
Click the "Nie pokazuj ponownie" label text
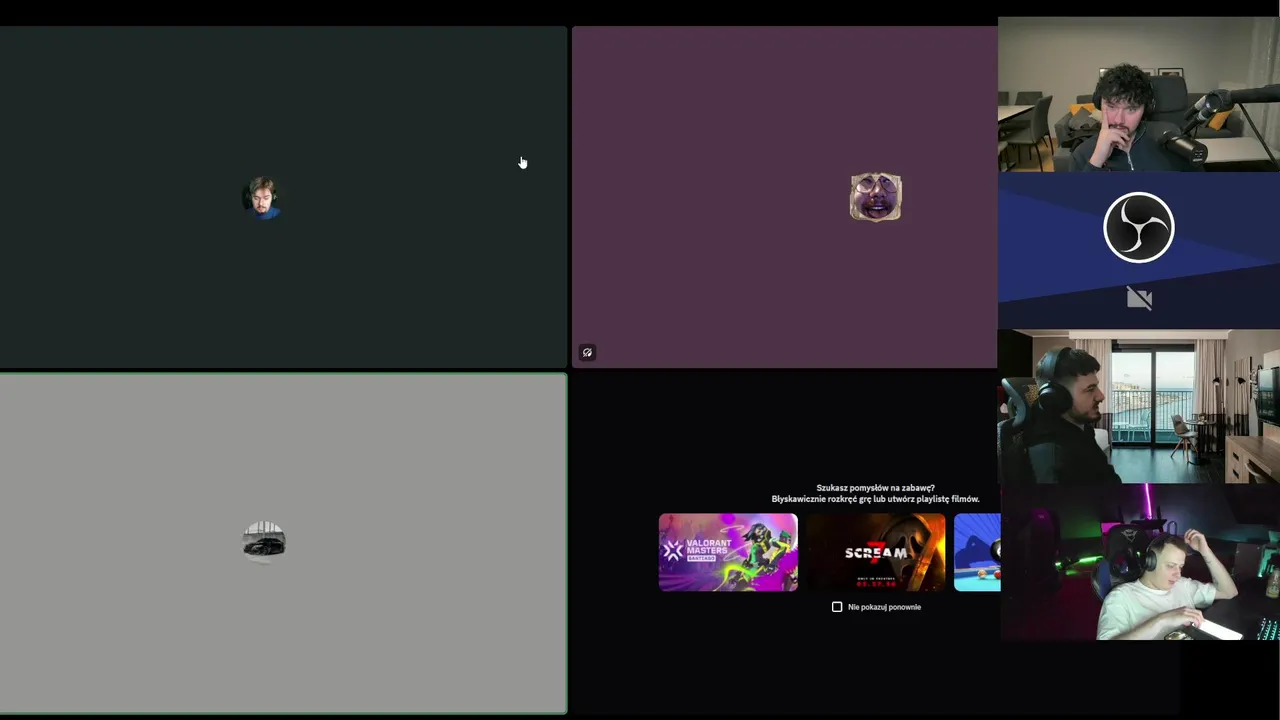884,607
